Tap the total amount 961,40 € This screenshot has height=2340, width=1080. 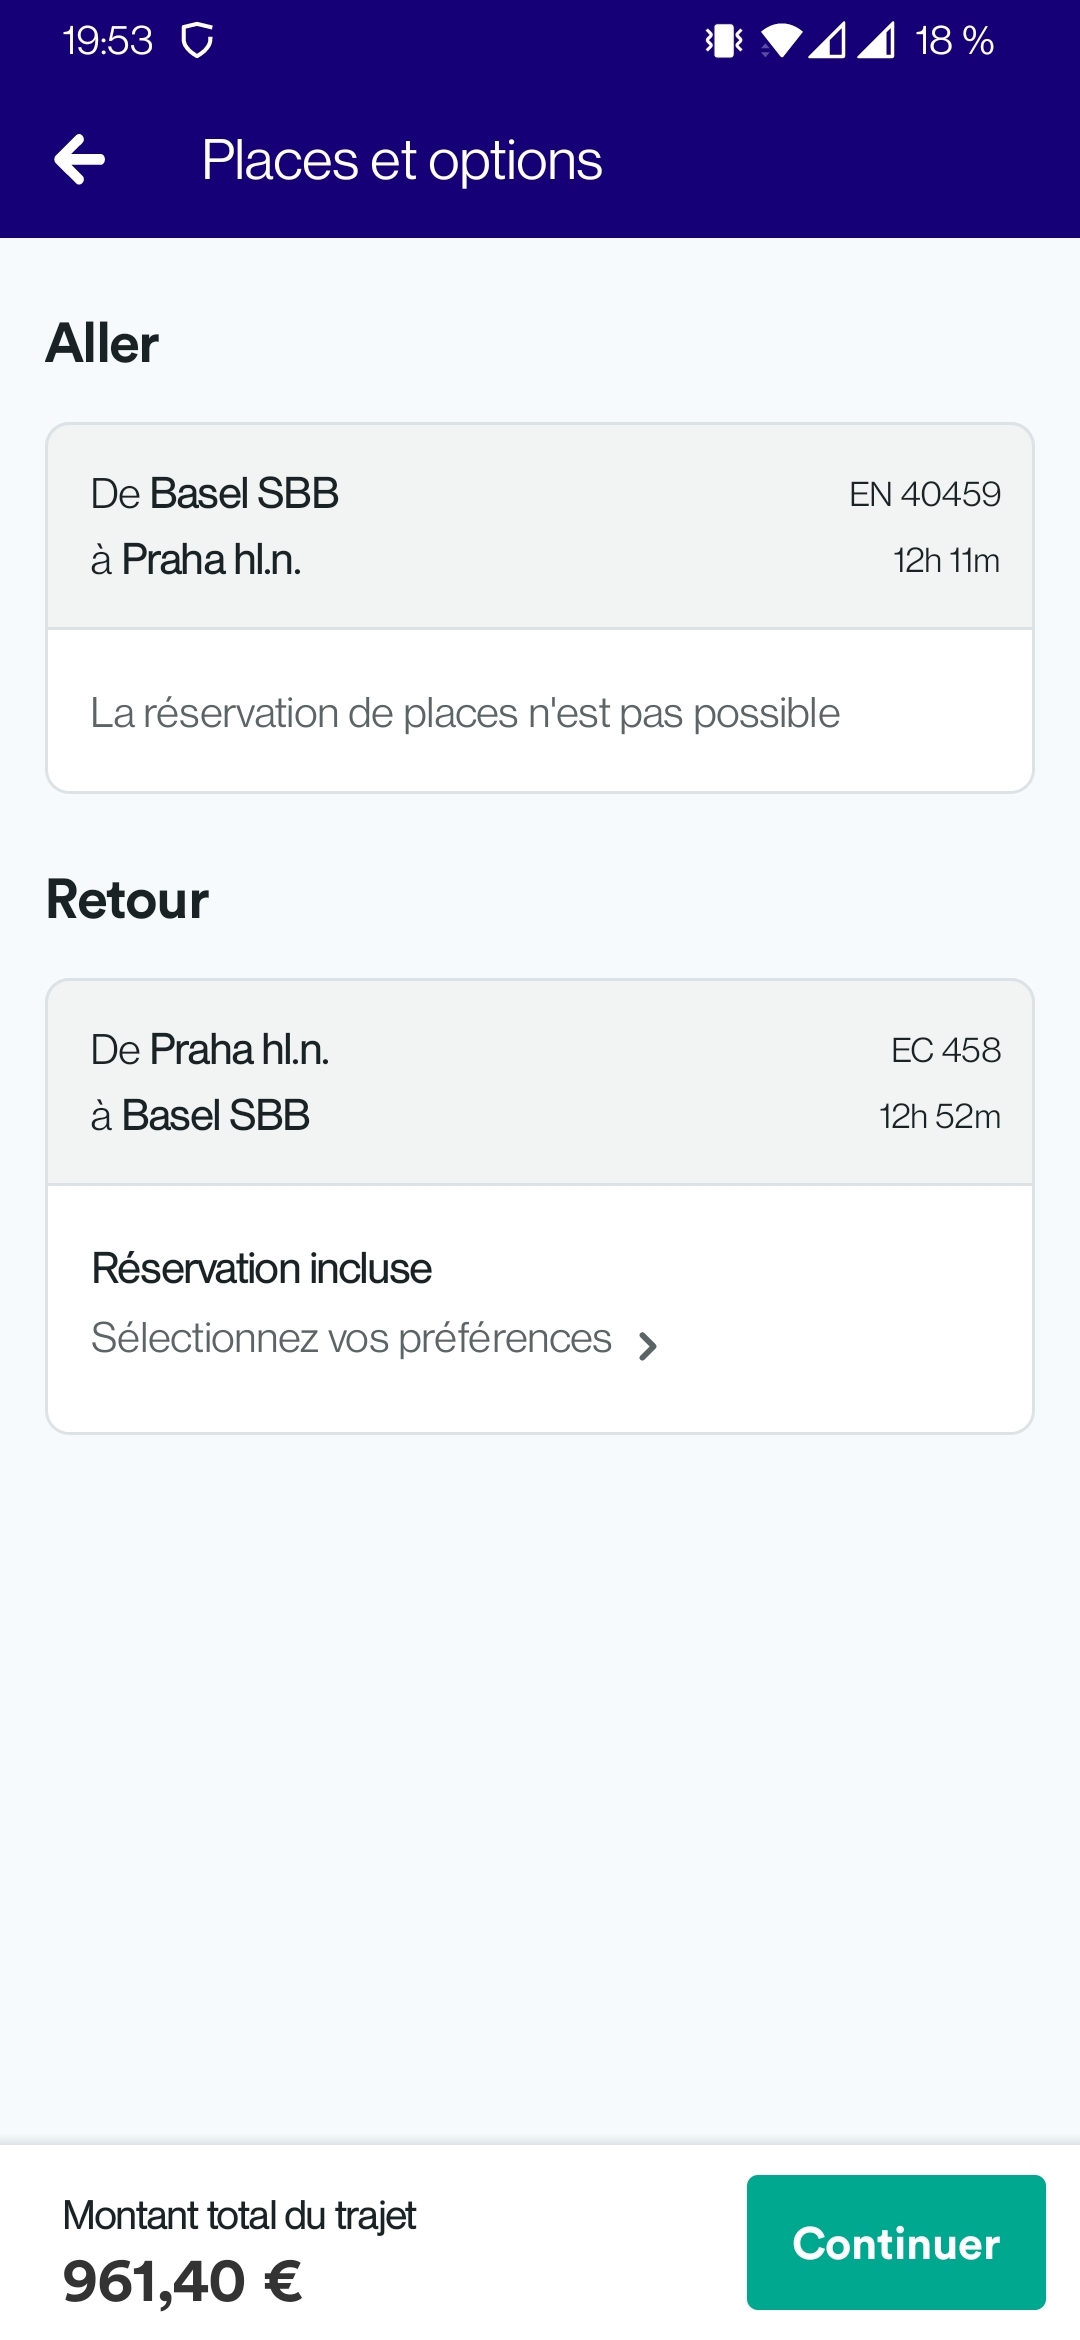coord(183,2282)
